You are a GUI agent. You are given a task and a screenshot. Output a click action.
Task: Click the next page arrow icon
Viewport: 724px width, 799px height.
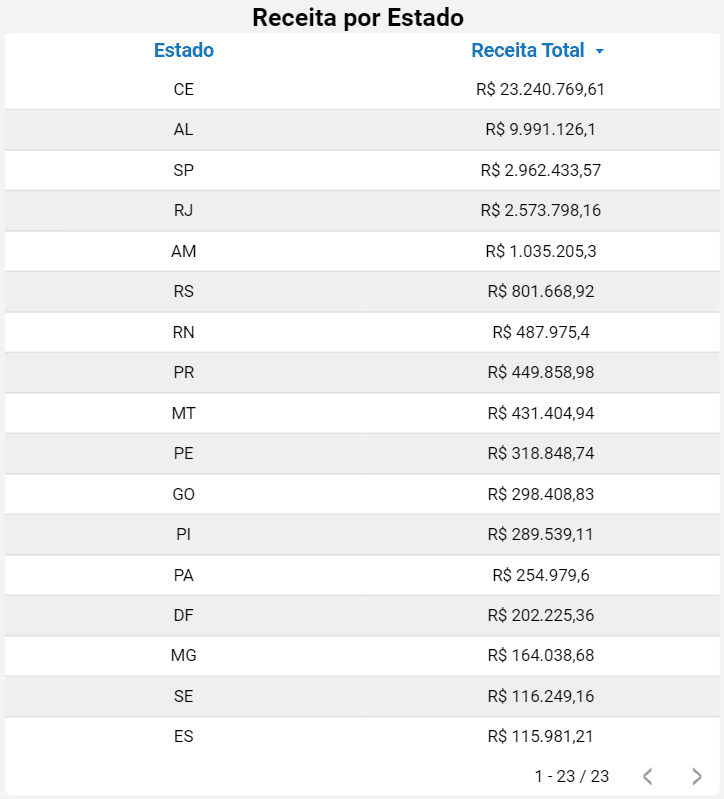(x=697, y=776)
